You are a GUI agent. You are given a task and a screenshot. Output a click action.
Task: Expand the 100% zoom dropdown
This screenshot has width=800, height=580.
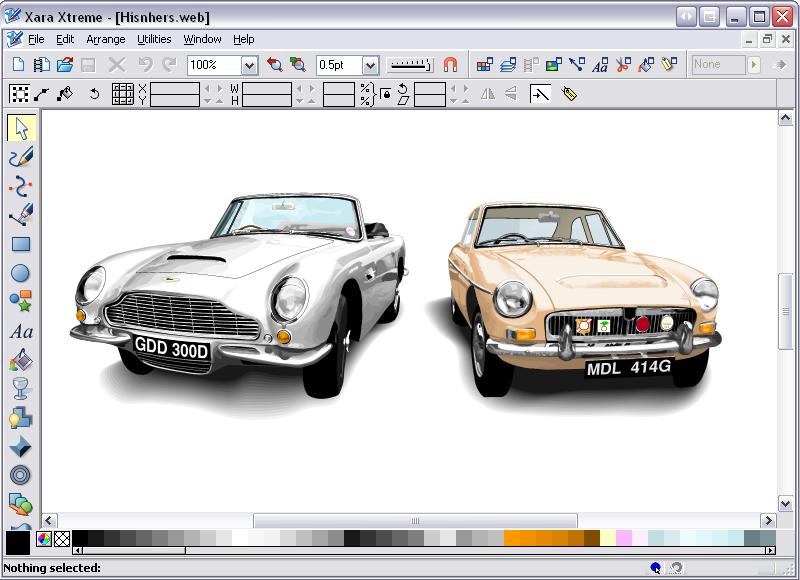click(249, 65)
